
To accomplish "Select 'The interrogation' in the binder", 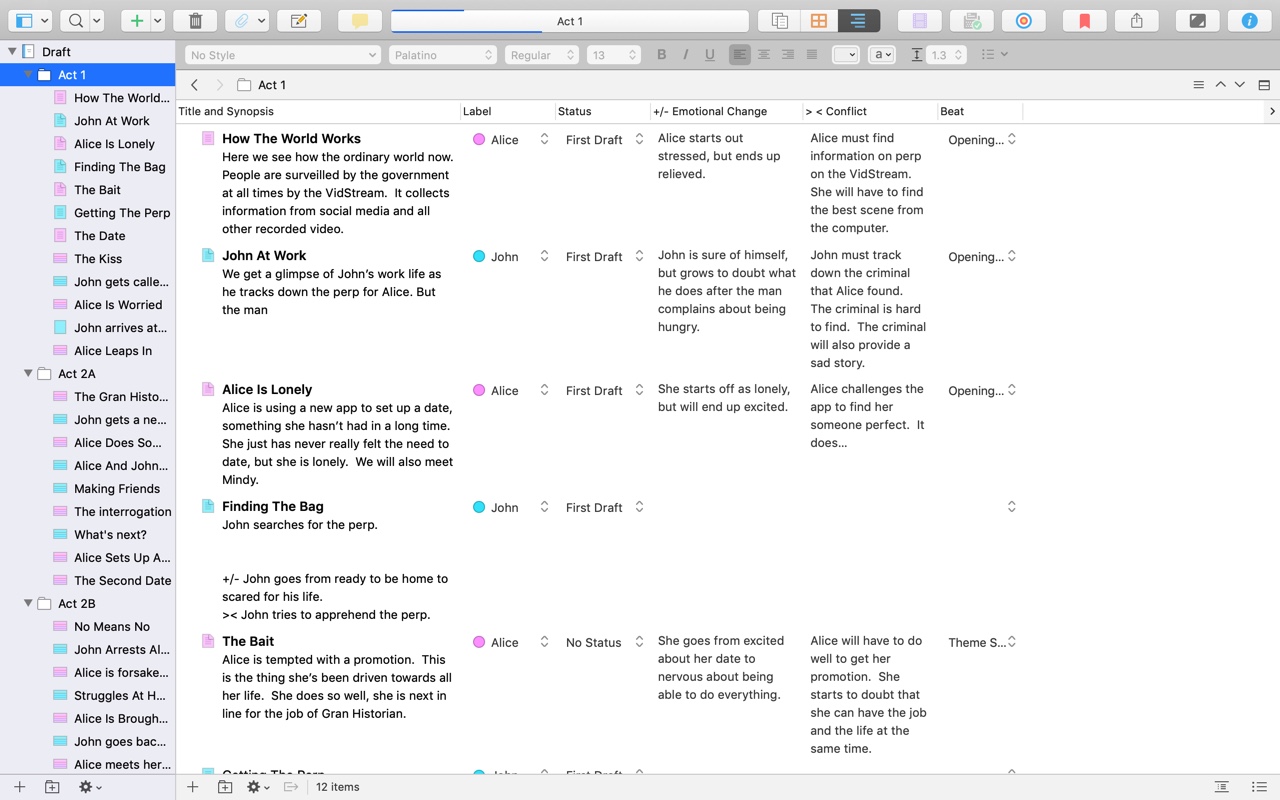I will [x=122, y=512].
